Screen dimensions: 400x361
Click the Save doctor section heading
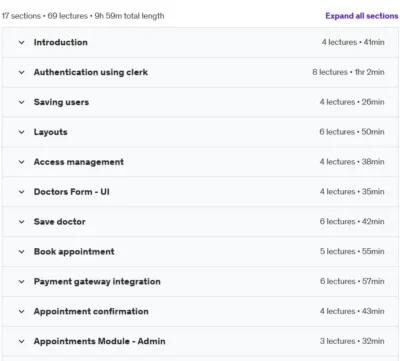coord(59,222)
